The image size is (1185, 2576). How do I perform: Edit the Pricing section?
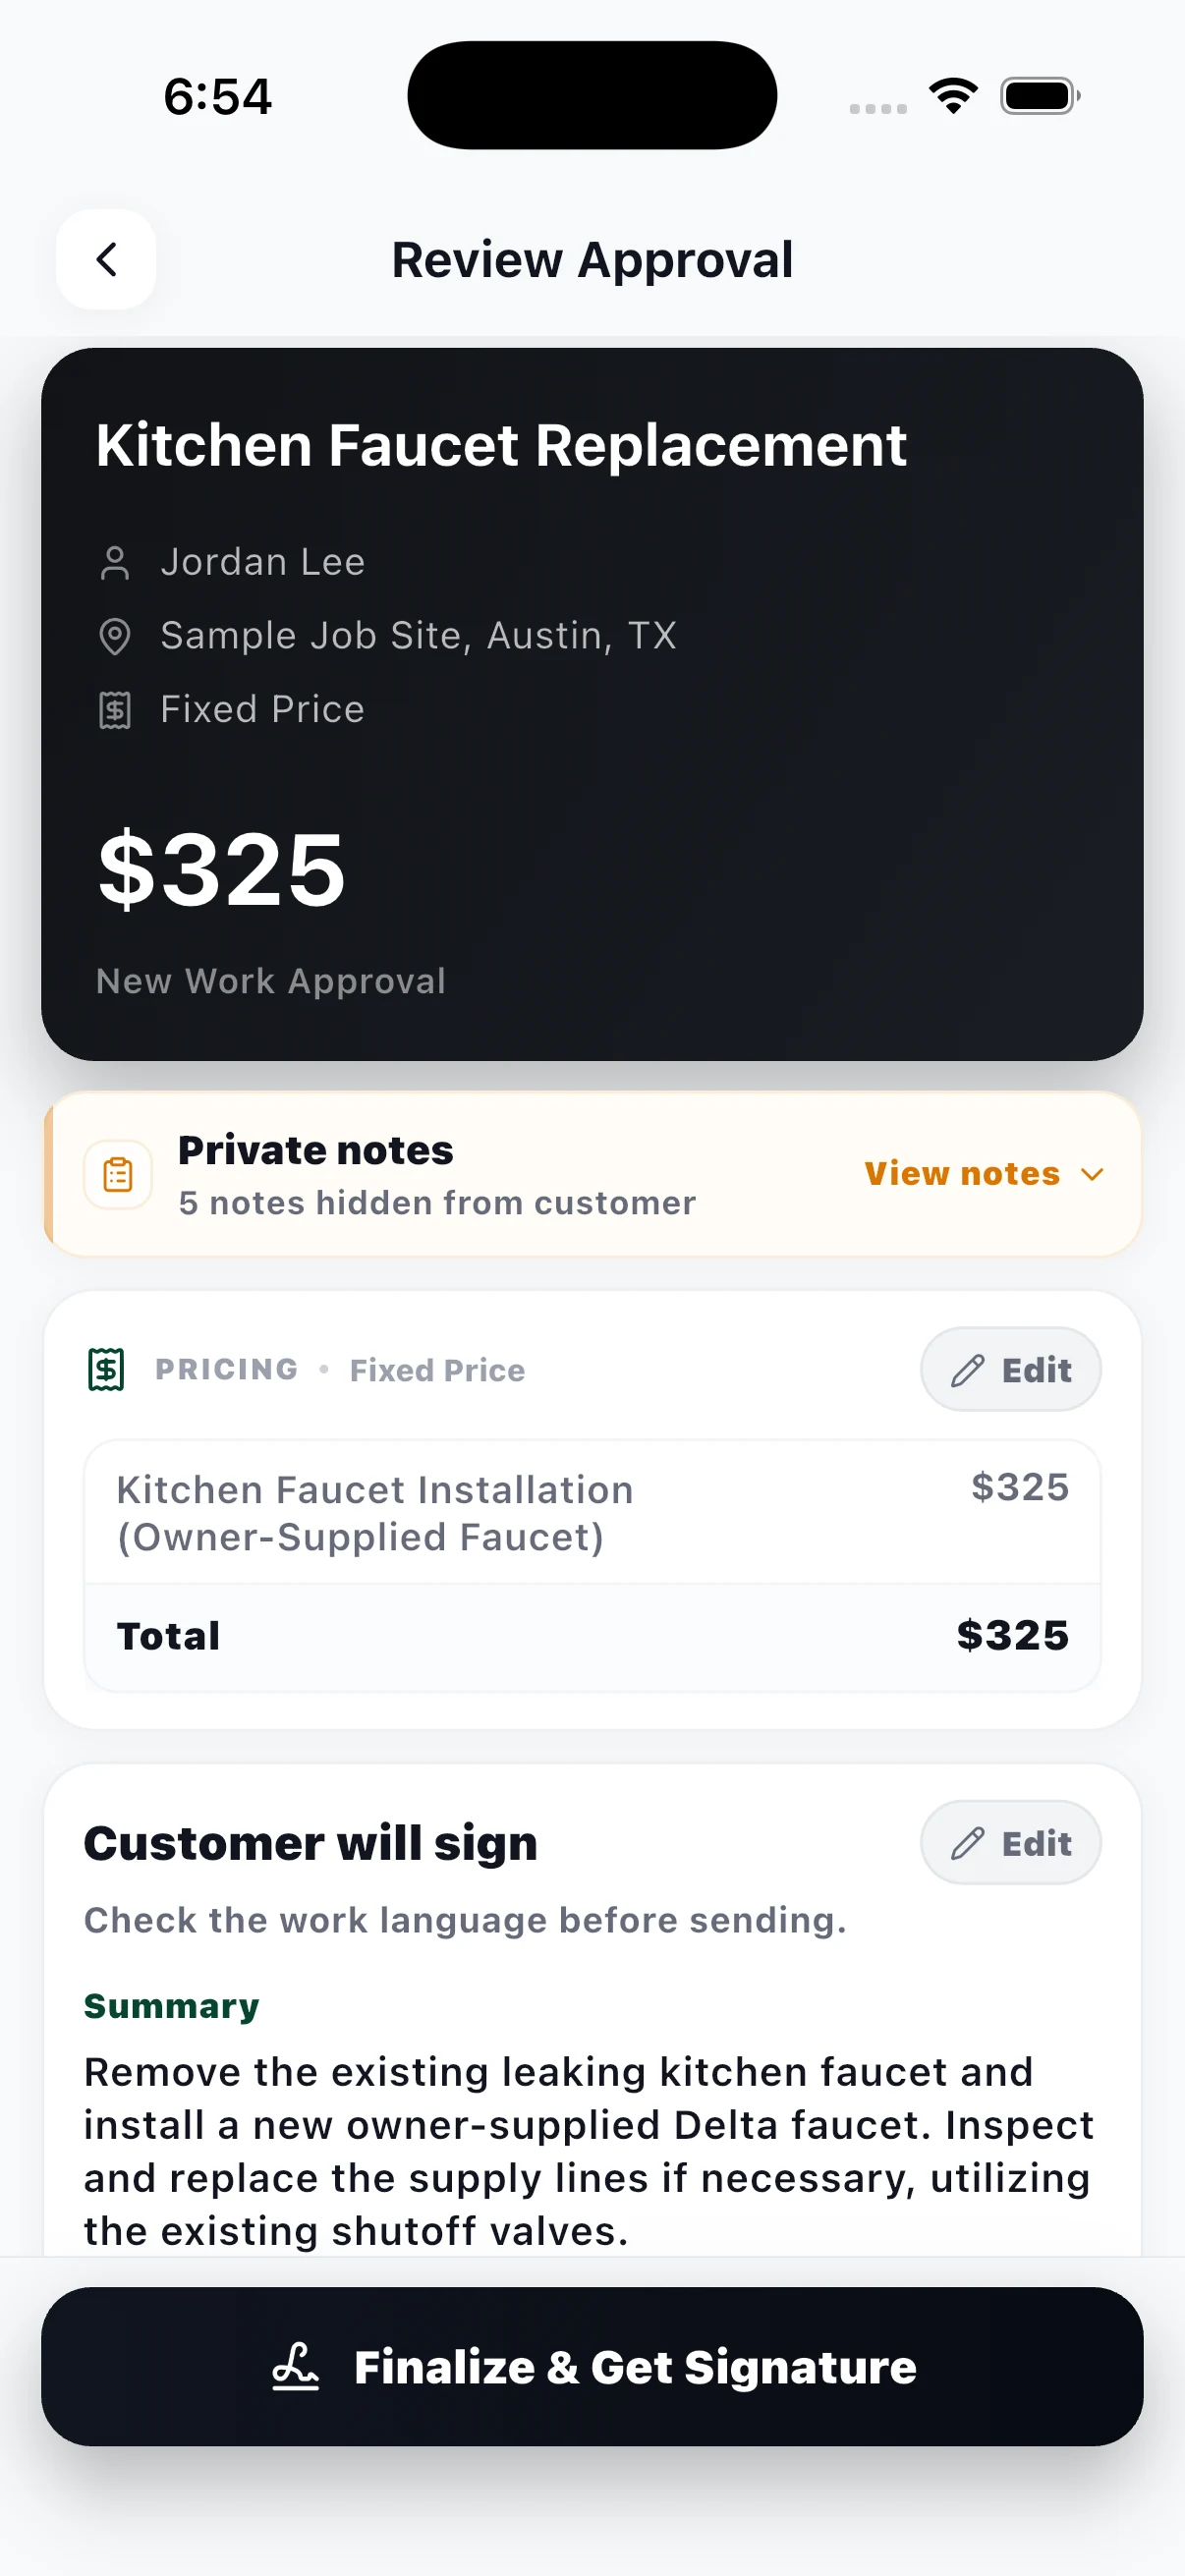[1010, 1369]
